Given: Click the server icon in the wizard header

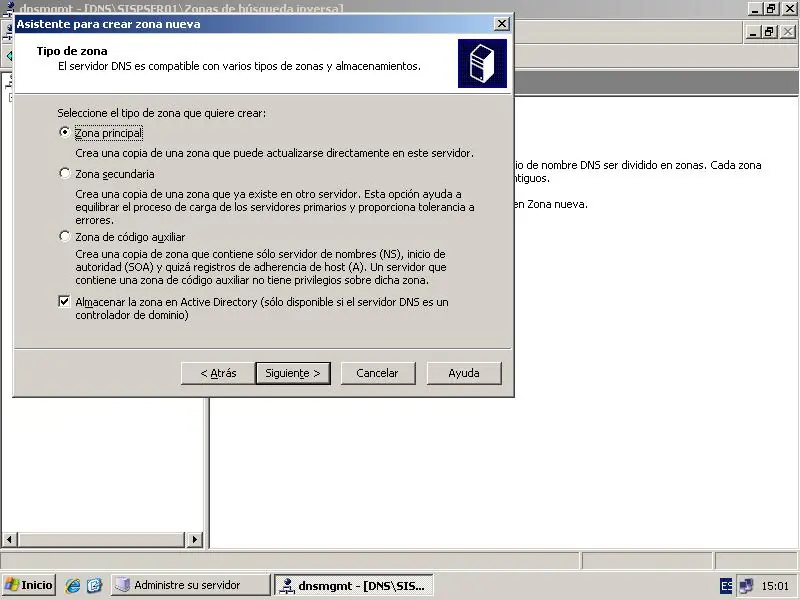Looking at the screenshot, I should pos(482,63).
